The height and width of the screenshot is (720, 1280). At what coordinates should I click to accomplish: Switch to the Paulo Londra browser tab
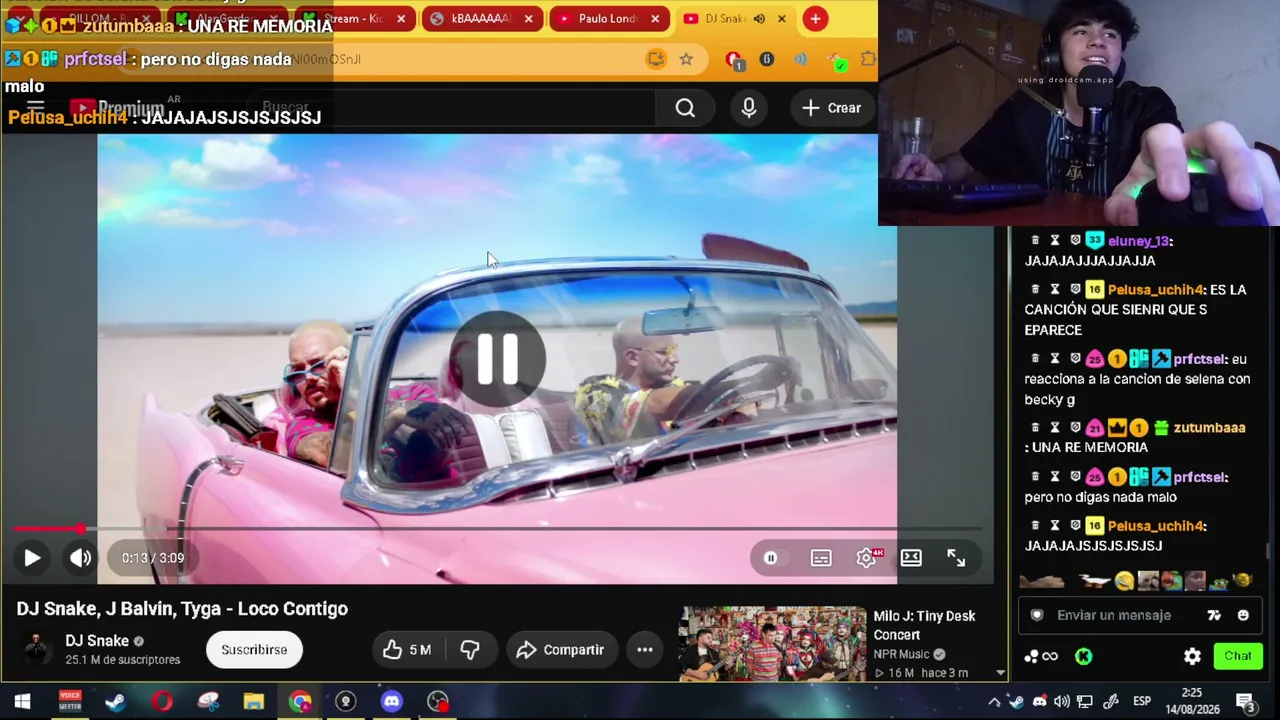tap(610, 18)
